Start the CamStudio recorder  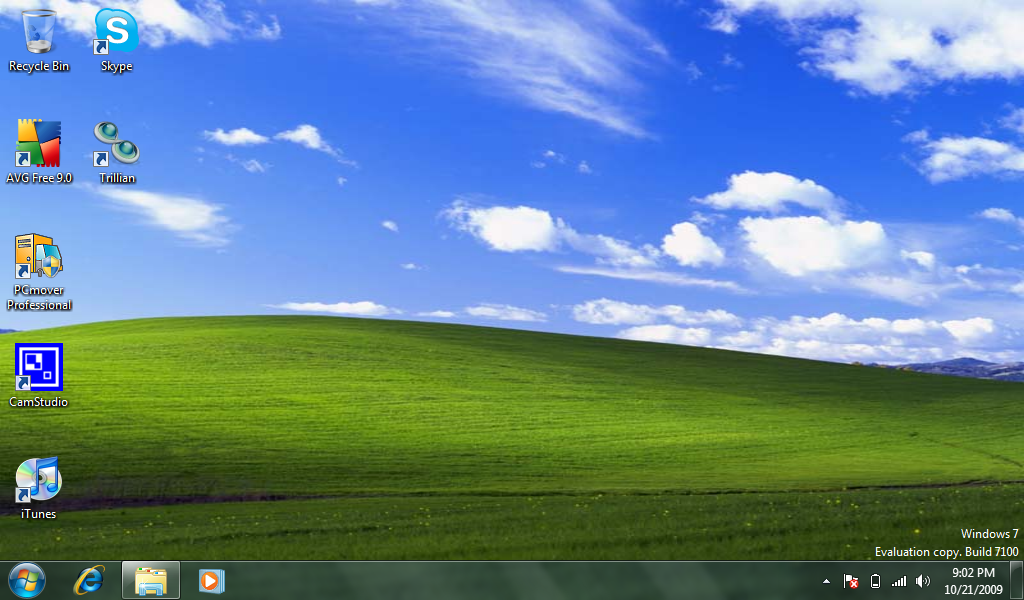coord(38,365)
